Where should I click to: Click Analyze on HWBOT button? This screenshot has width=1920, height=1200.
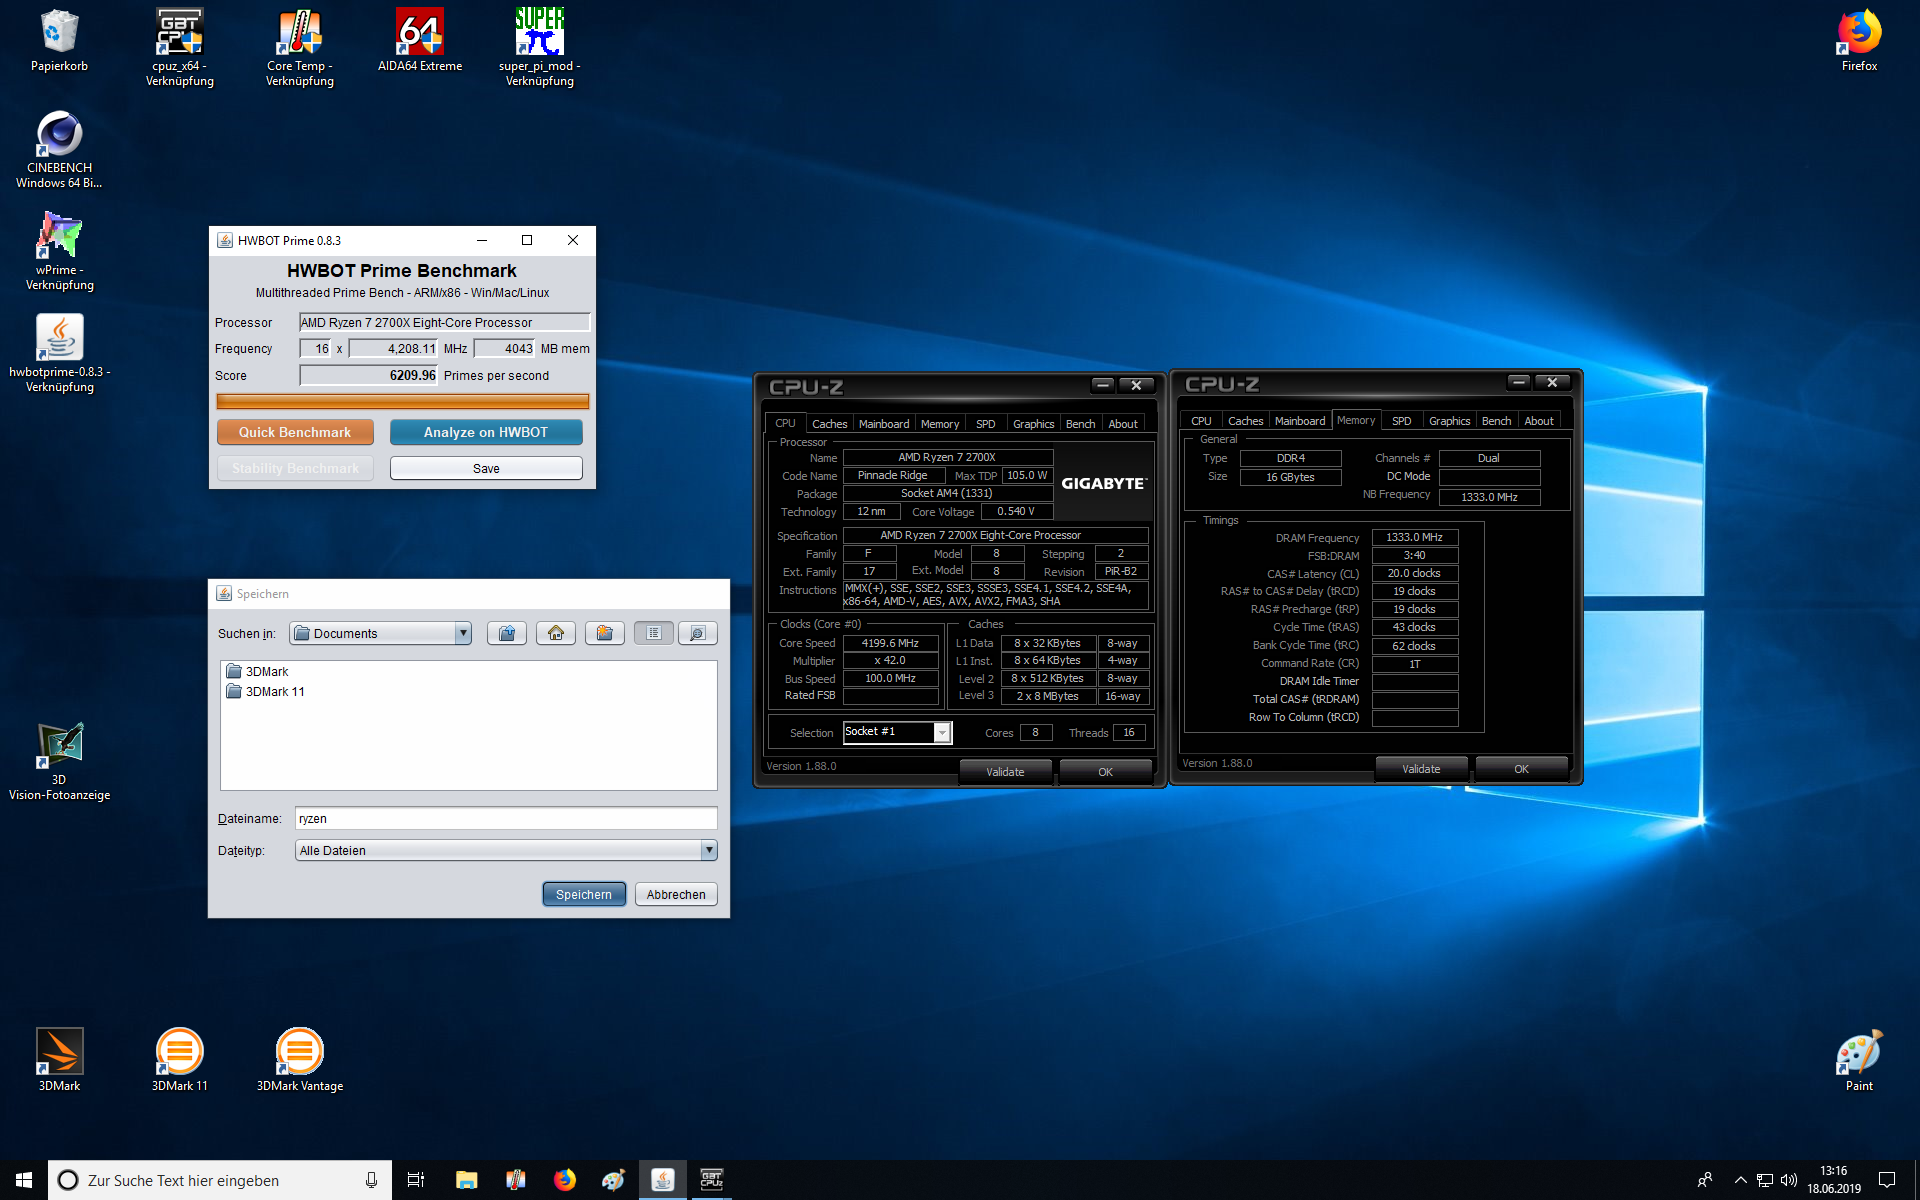[x=486, y=432]
